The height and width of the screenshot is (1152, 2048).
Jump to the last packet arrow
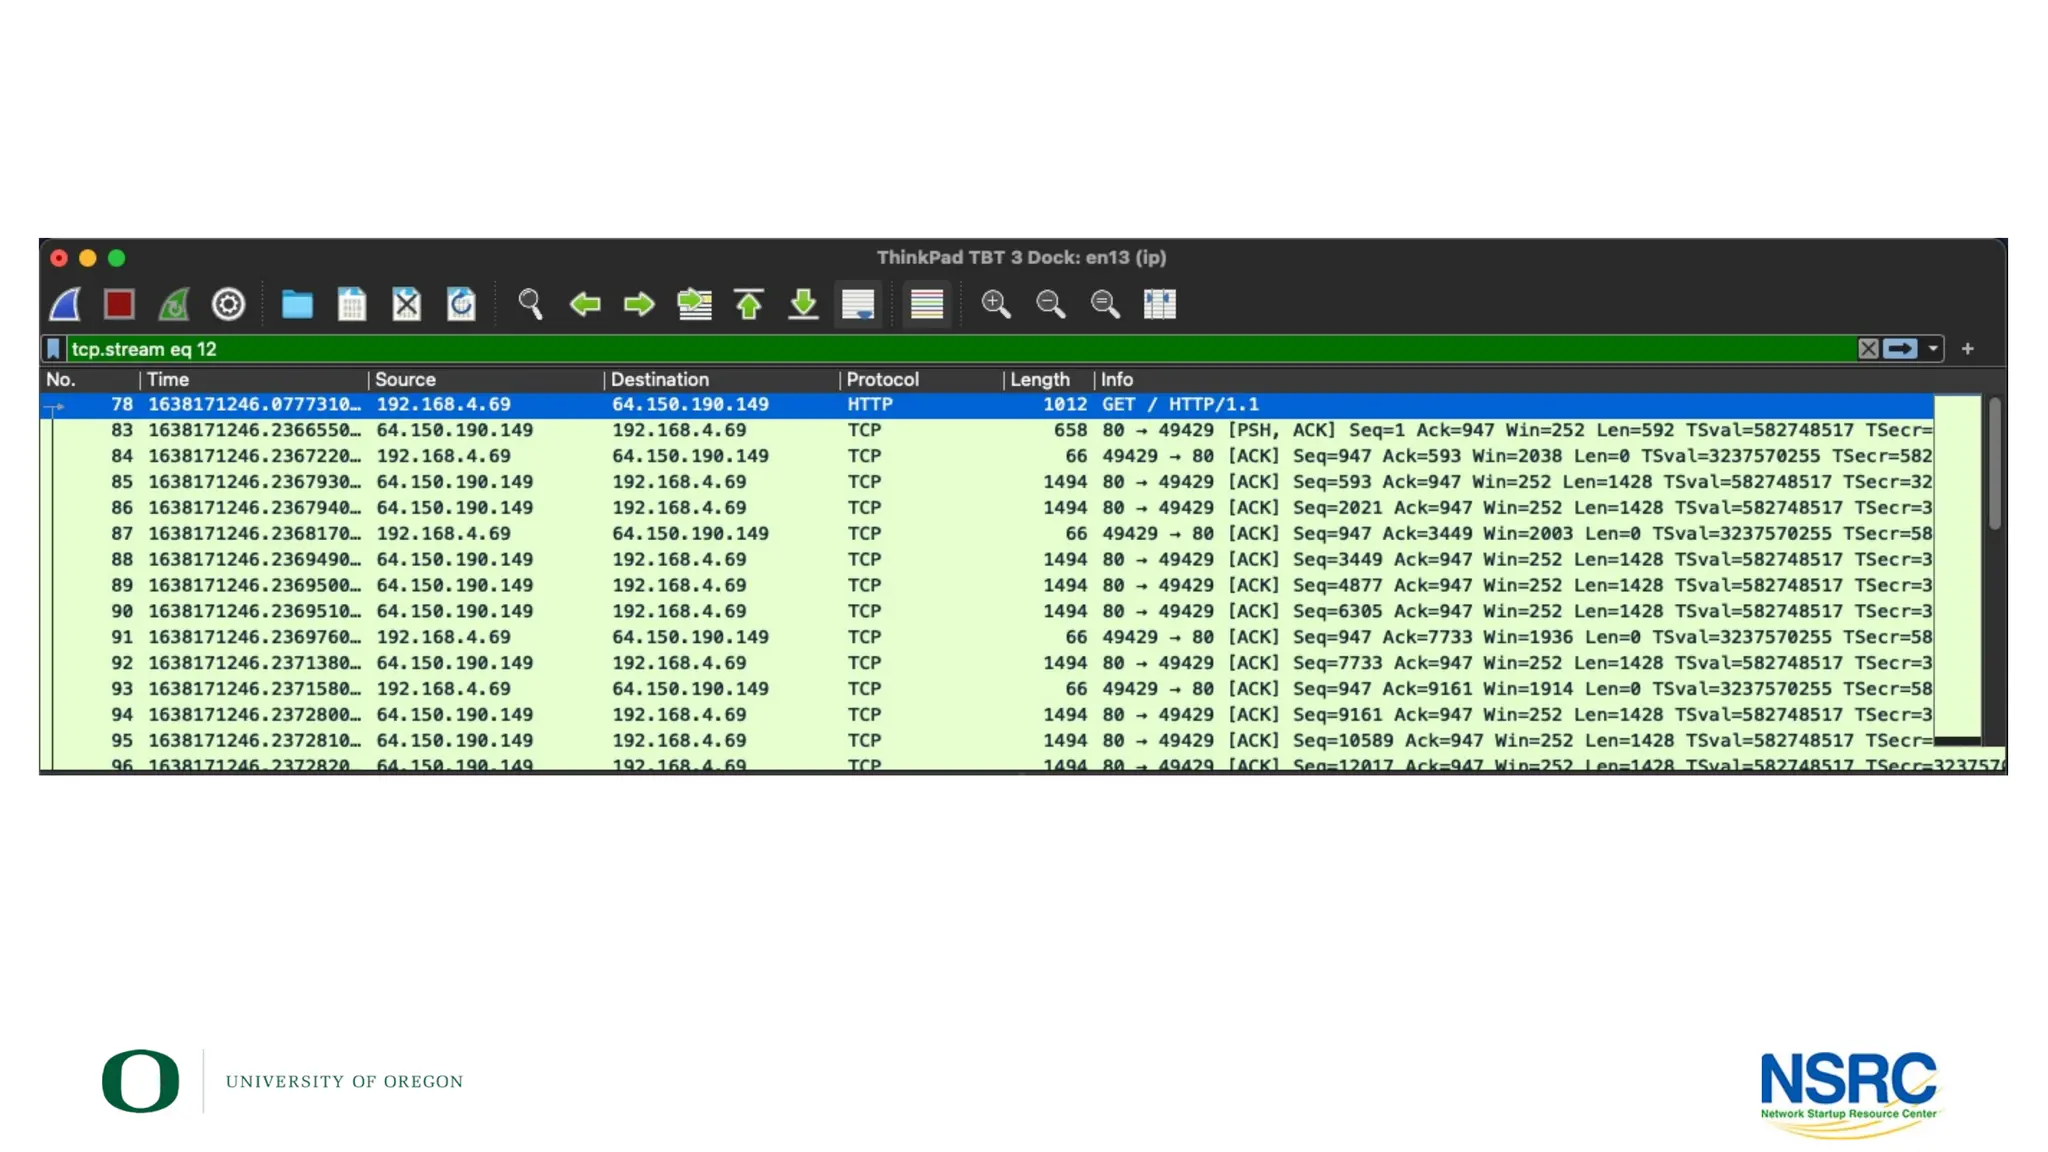[x=803, y=304]
